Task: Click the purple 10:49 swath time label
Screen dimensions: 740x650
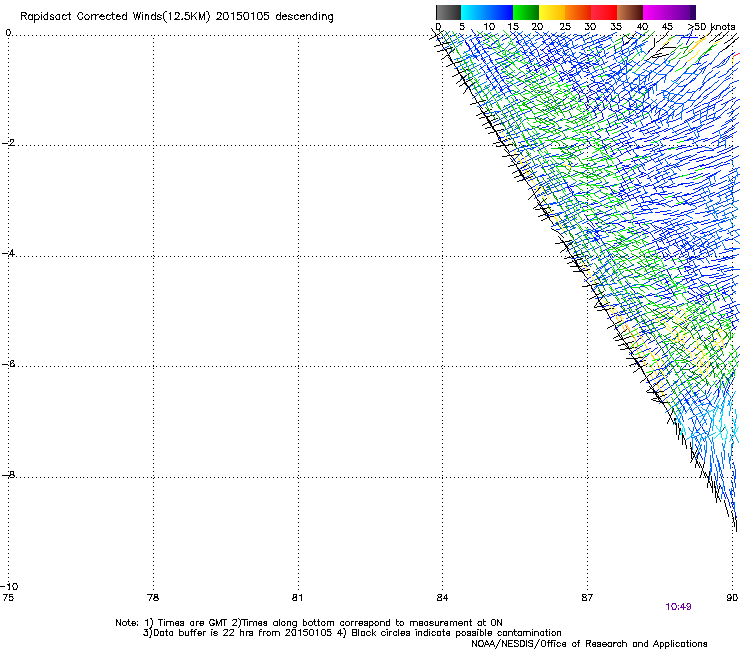Action: click(x=678, y=607)
